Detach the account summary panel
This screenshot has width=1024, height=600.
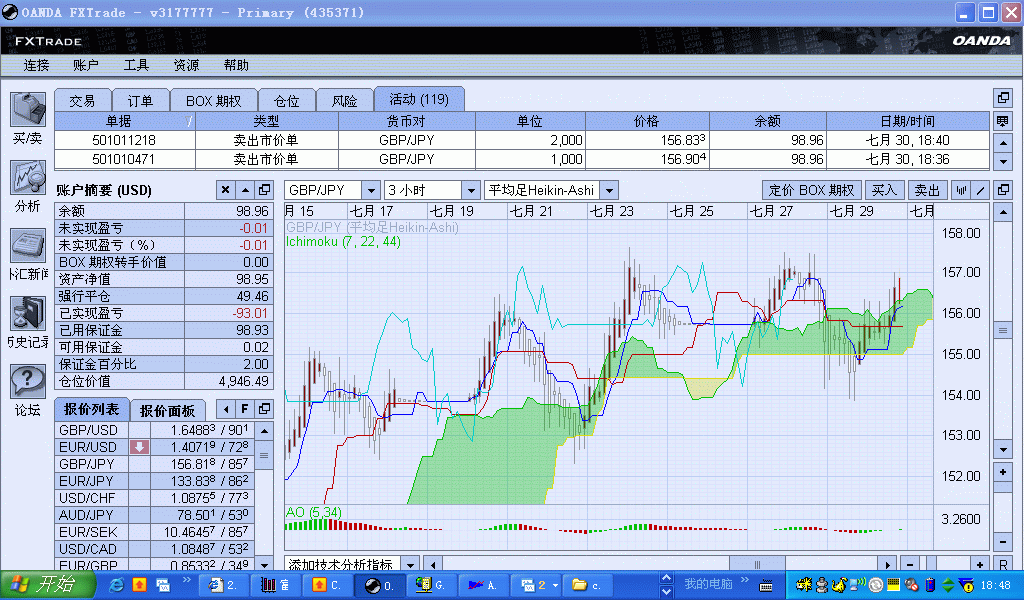(x=264, y=190)
